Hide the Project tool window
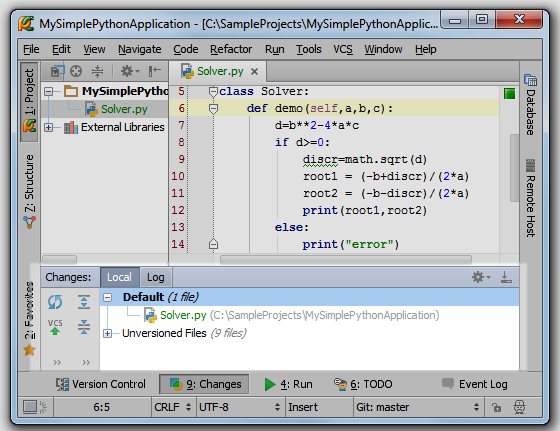The height and width of the screenshot is (431, 560). coord(154,71)
